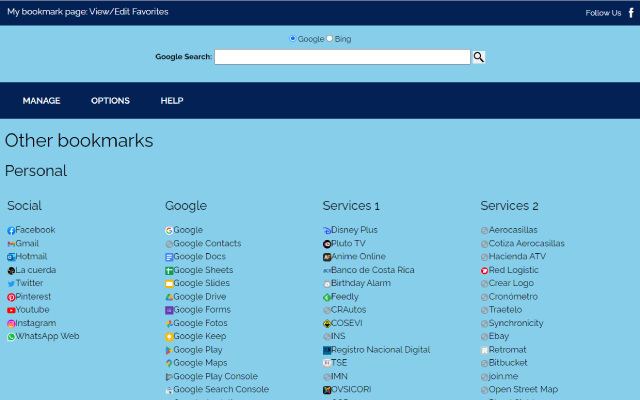Click My bookmark page View/Edit Favorites link

tap(88, 12)
